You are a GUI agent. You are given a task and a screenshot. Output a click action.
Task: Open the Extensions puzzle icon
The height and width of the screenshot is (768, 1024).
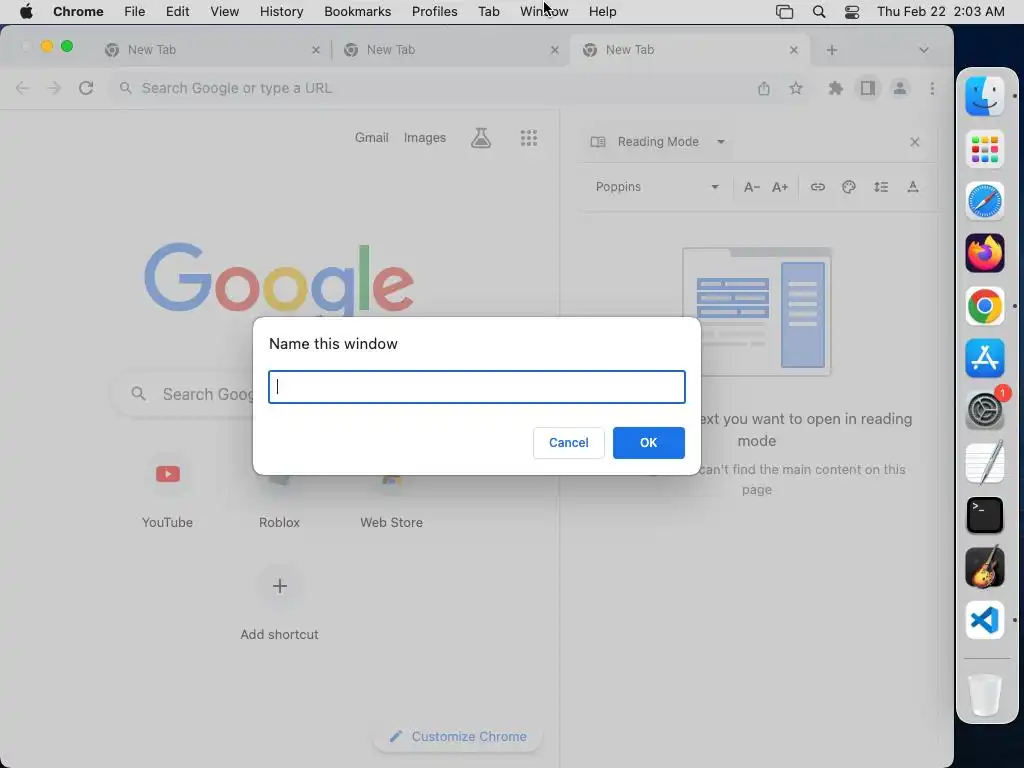click(x=835, y=88)
